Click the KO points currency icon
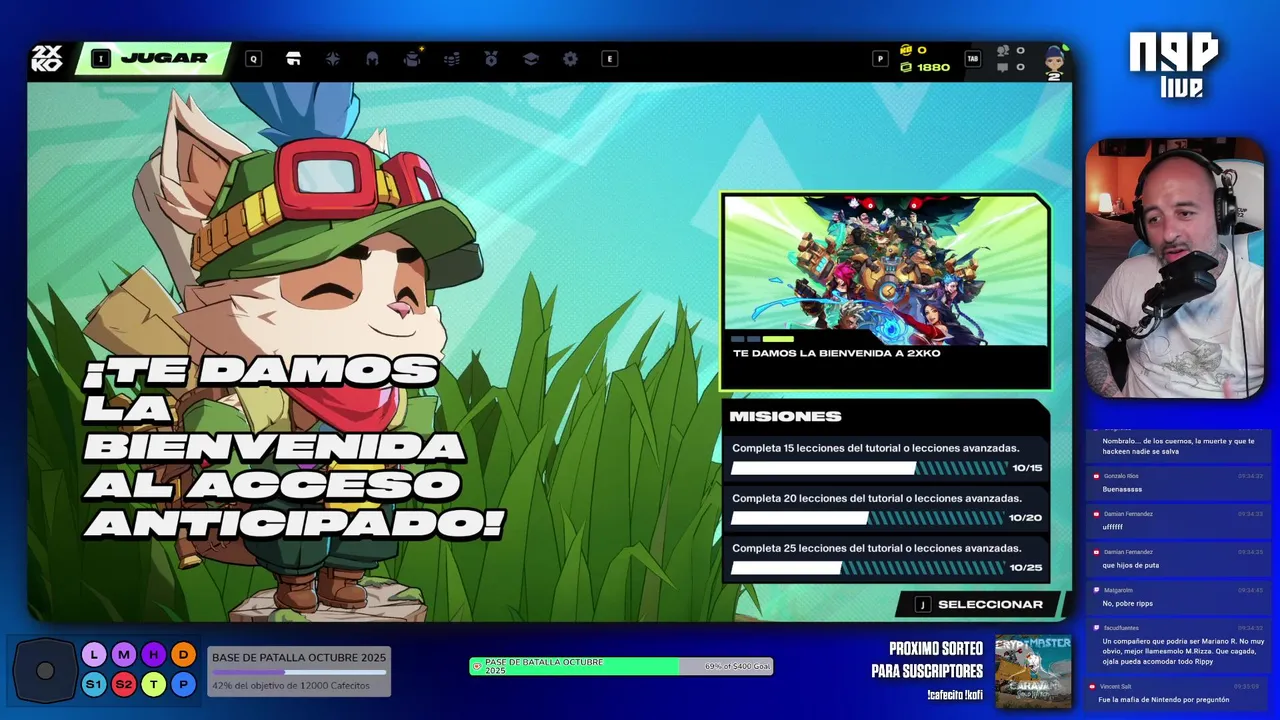The height and width of the screenshot is (720, 1280). 906,50
